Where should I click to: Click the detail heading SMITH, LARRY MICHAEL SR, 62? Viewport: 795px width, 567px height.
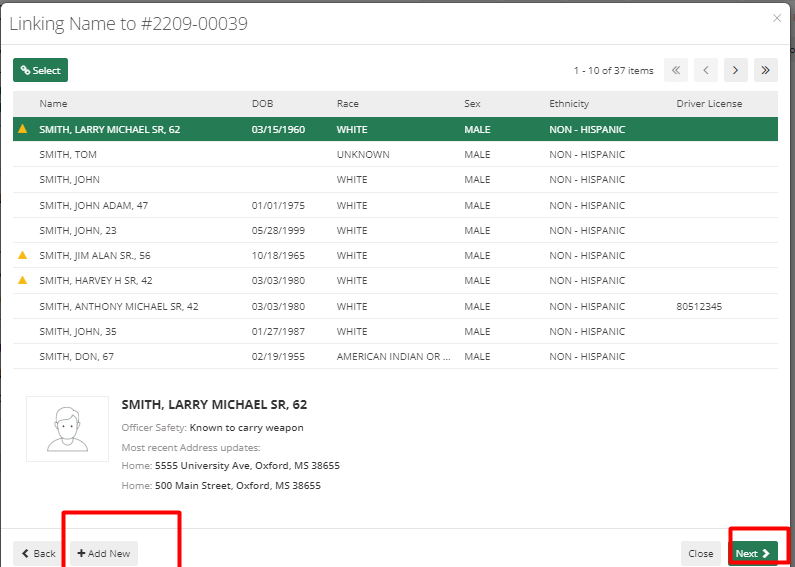point(214,405)
